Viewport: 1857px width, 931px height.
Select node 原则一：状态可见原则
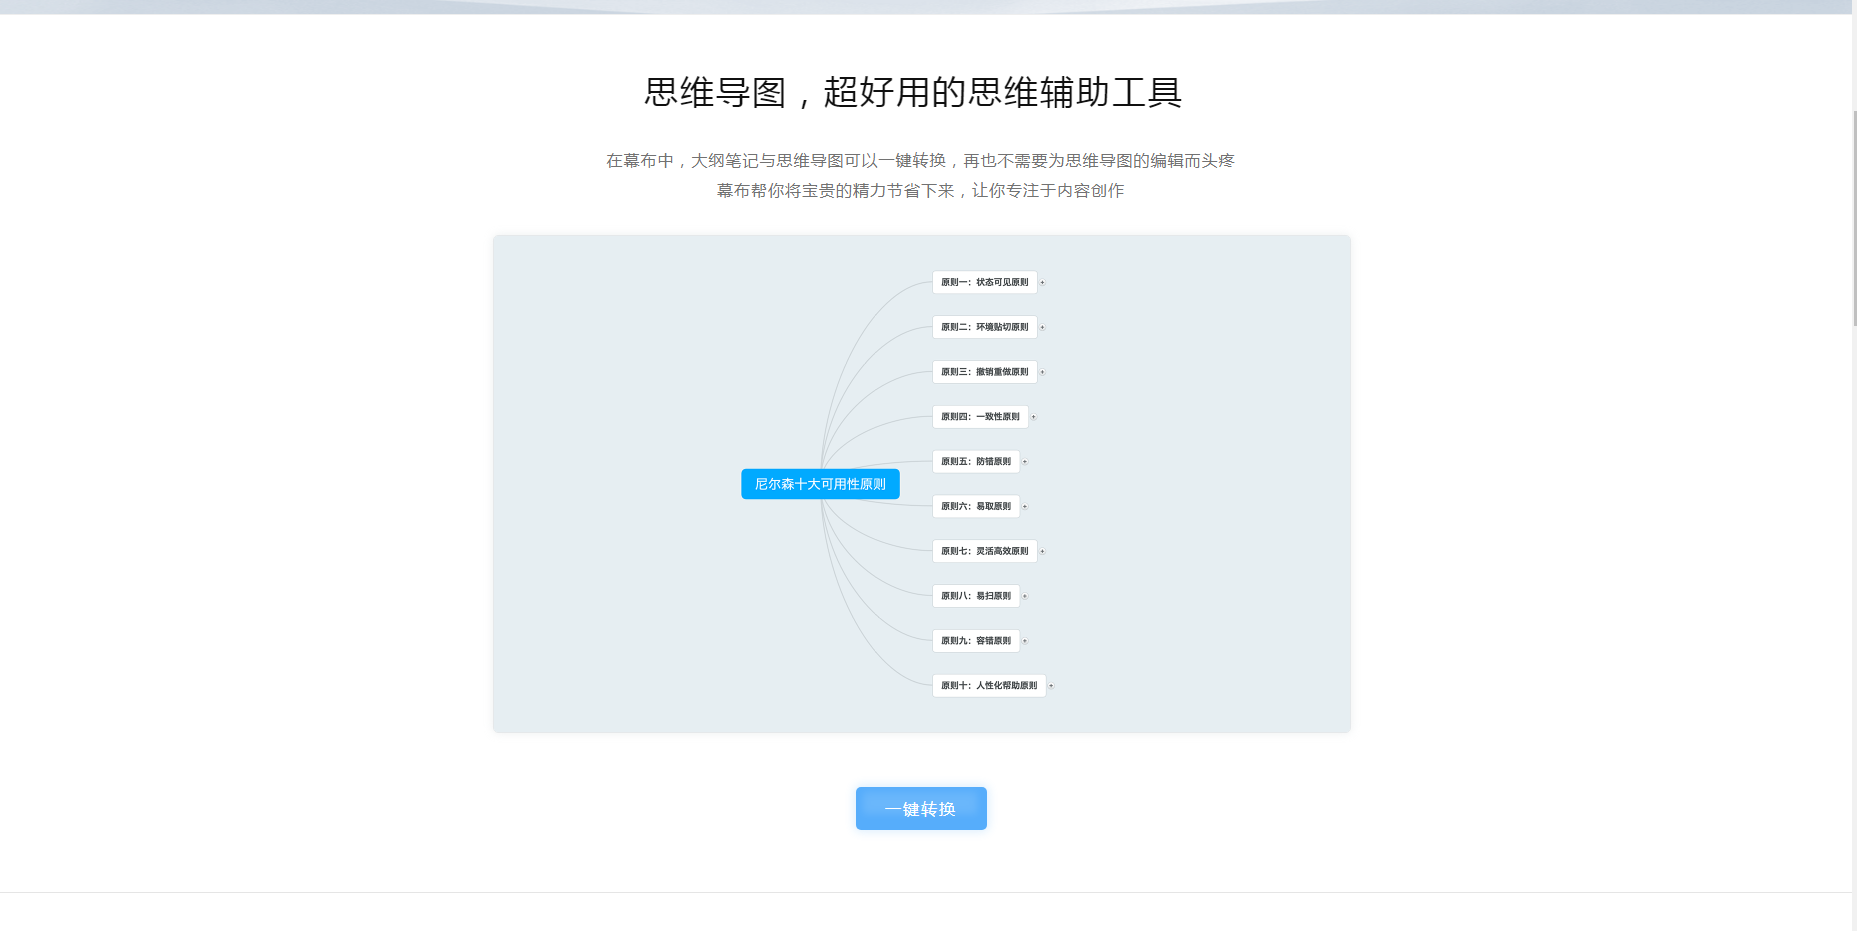(x=984, y=282)
